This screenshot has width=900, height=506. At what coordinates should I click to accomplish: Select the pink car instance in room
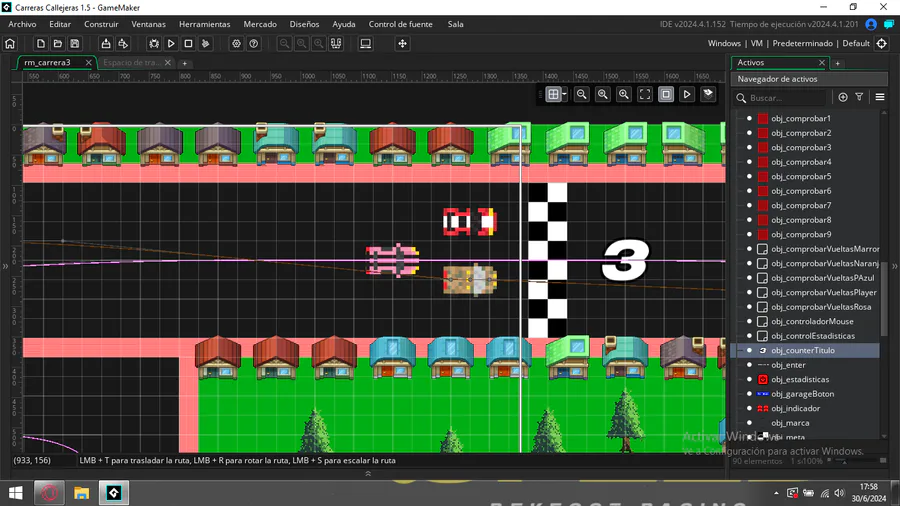click(393, 260)
